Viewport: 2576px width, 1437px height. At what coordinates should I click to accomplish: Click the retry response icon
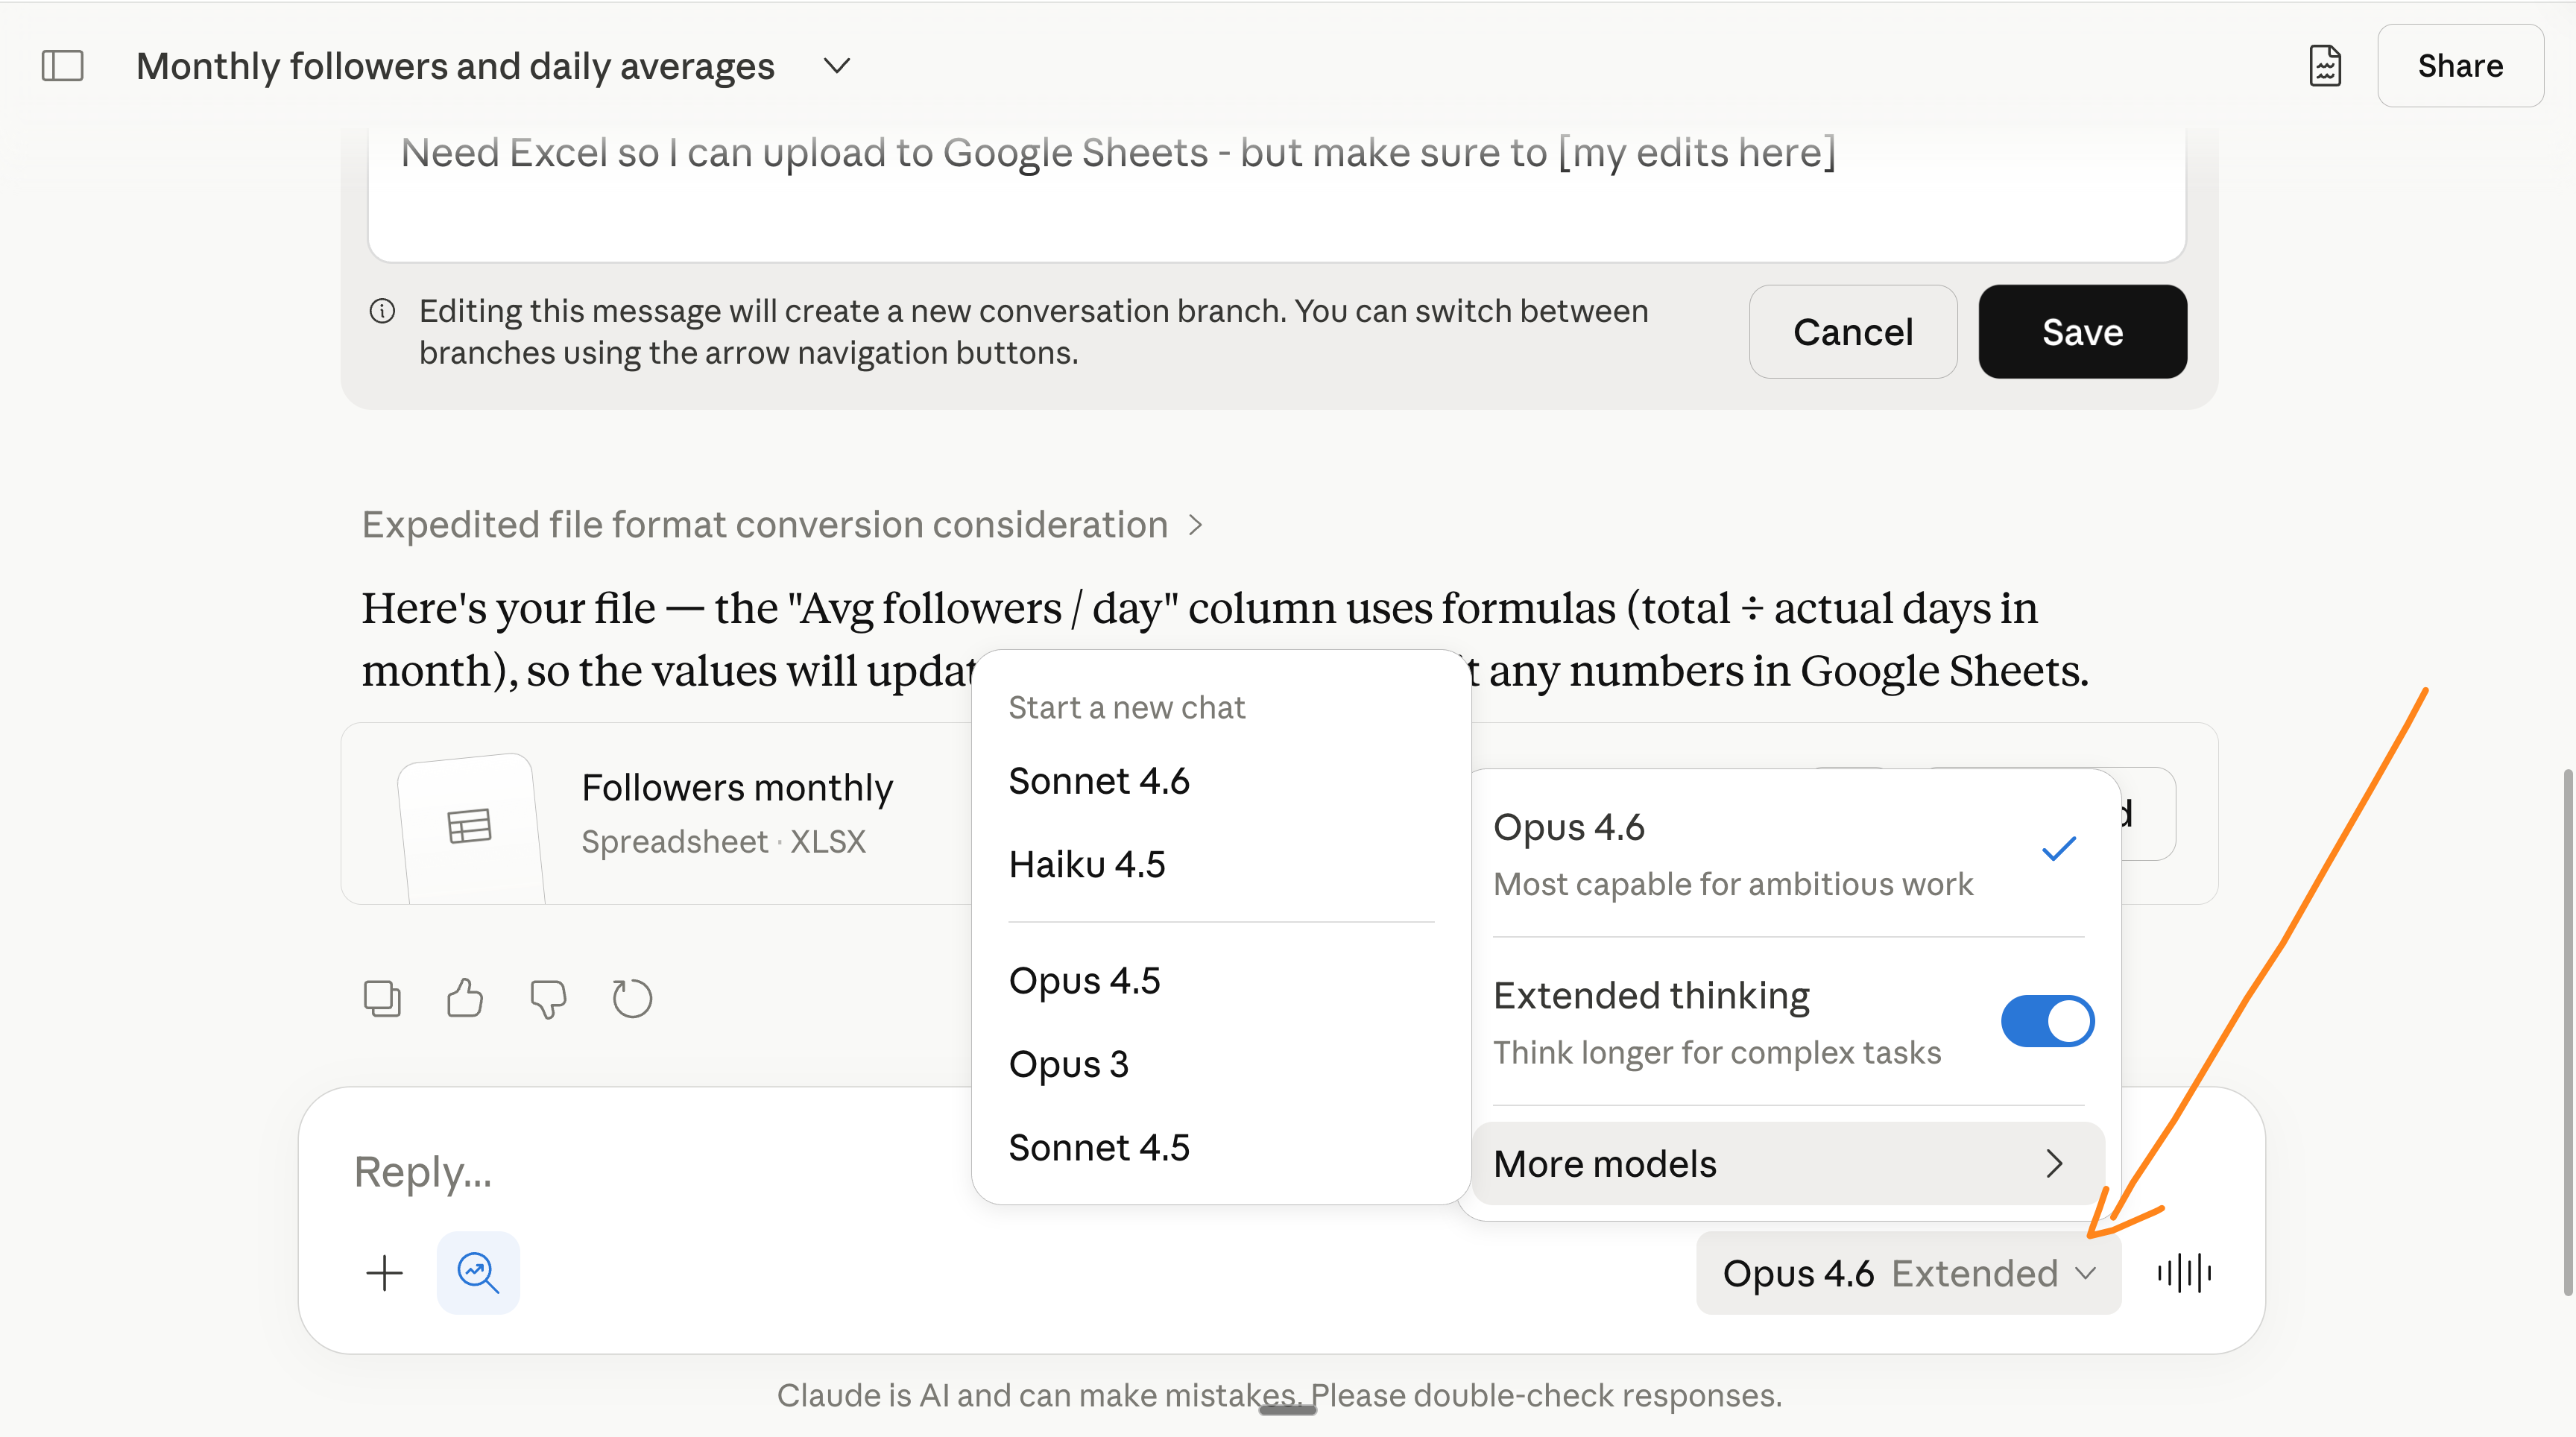click(x=632, y=998)
